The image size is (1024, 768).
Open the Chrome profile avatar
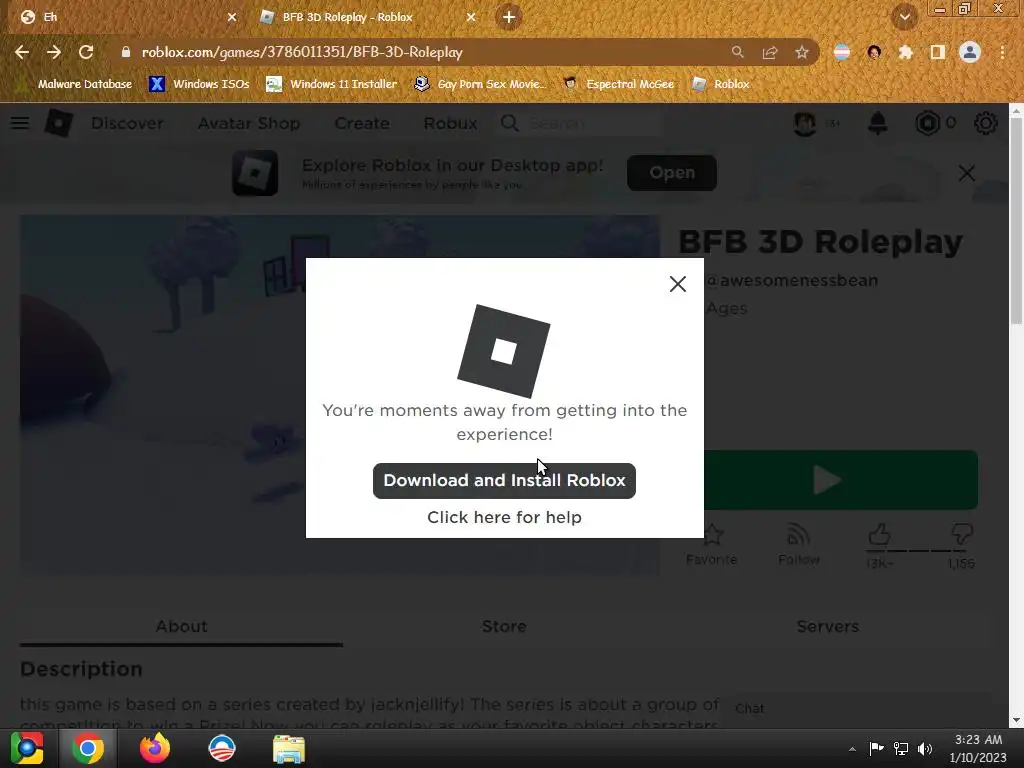pyautogui.click(x=970, y=52)
